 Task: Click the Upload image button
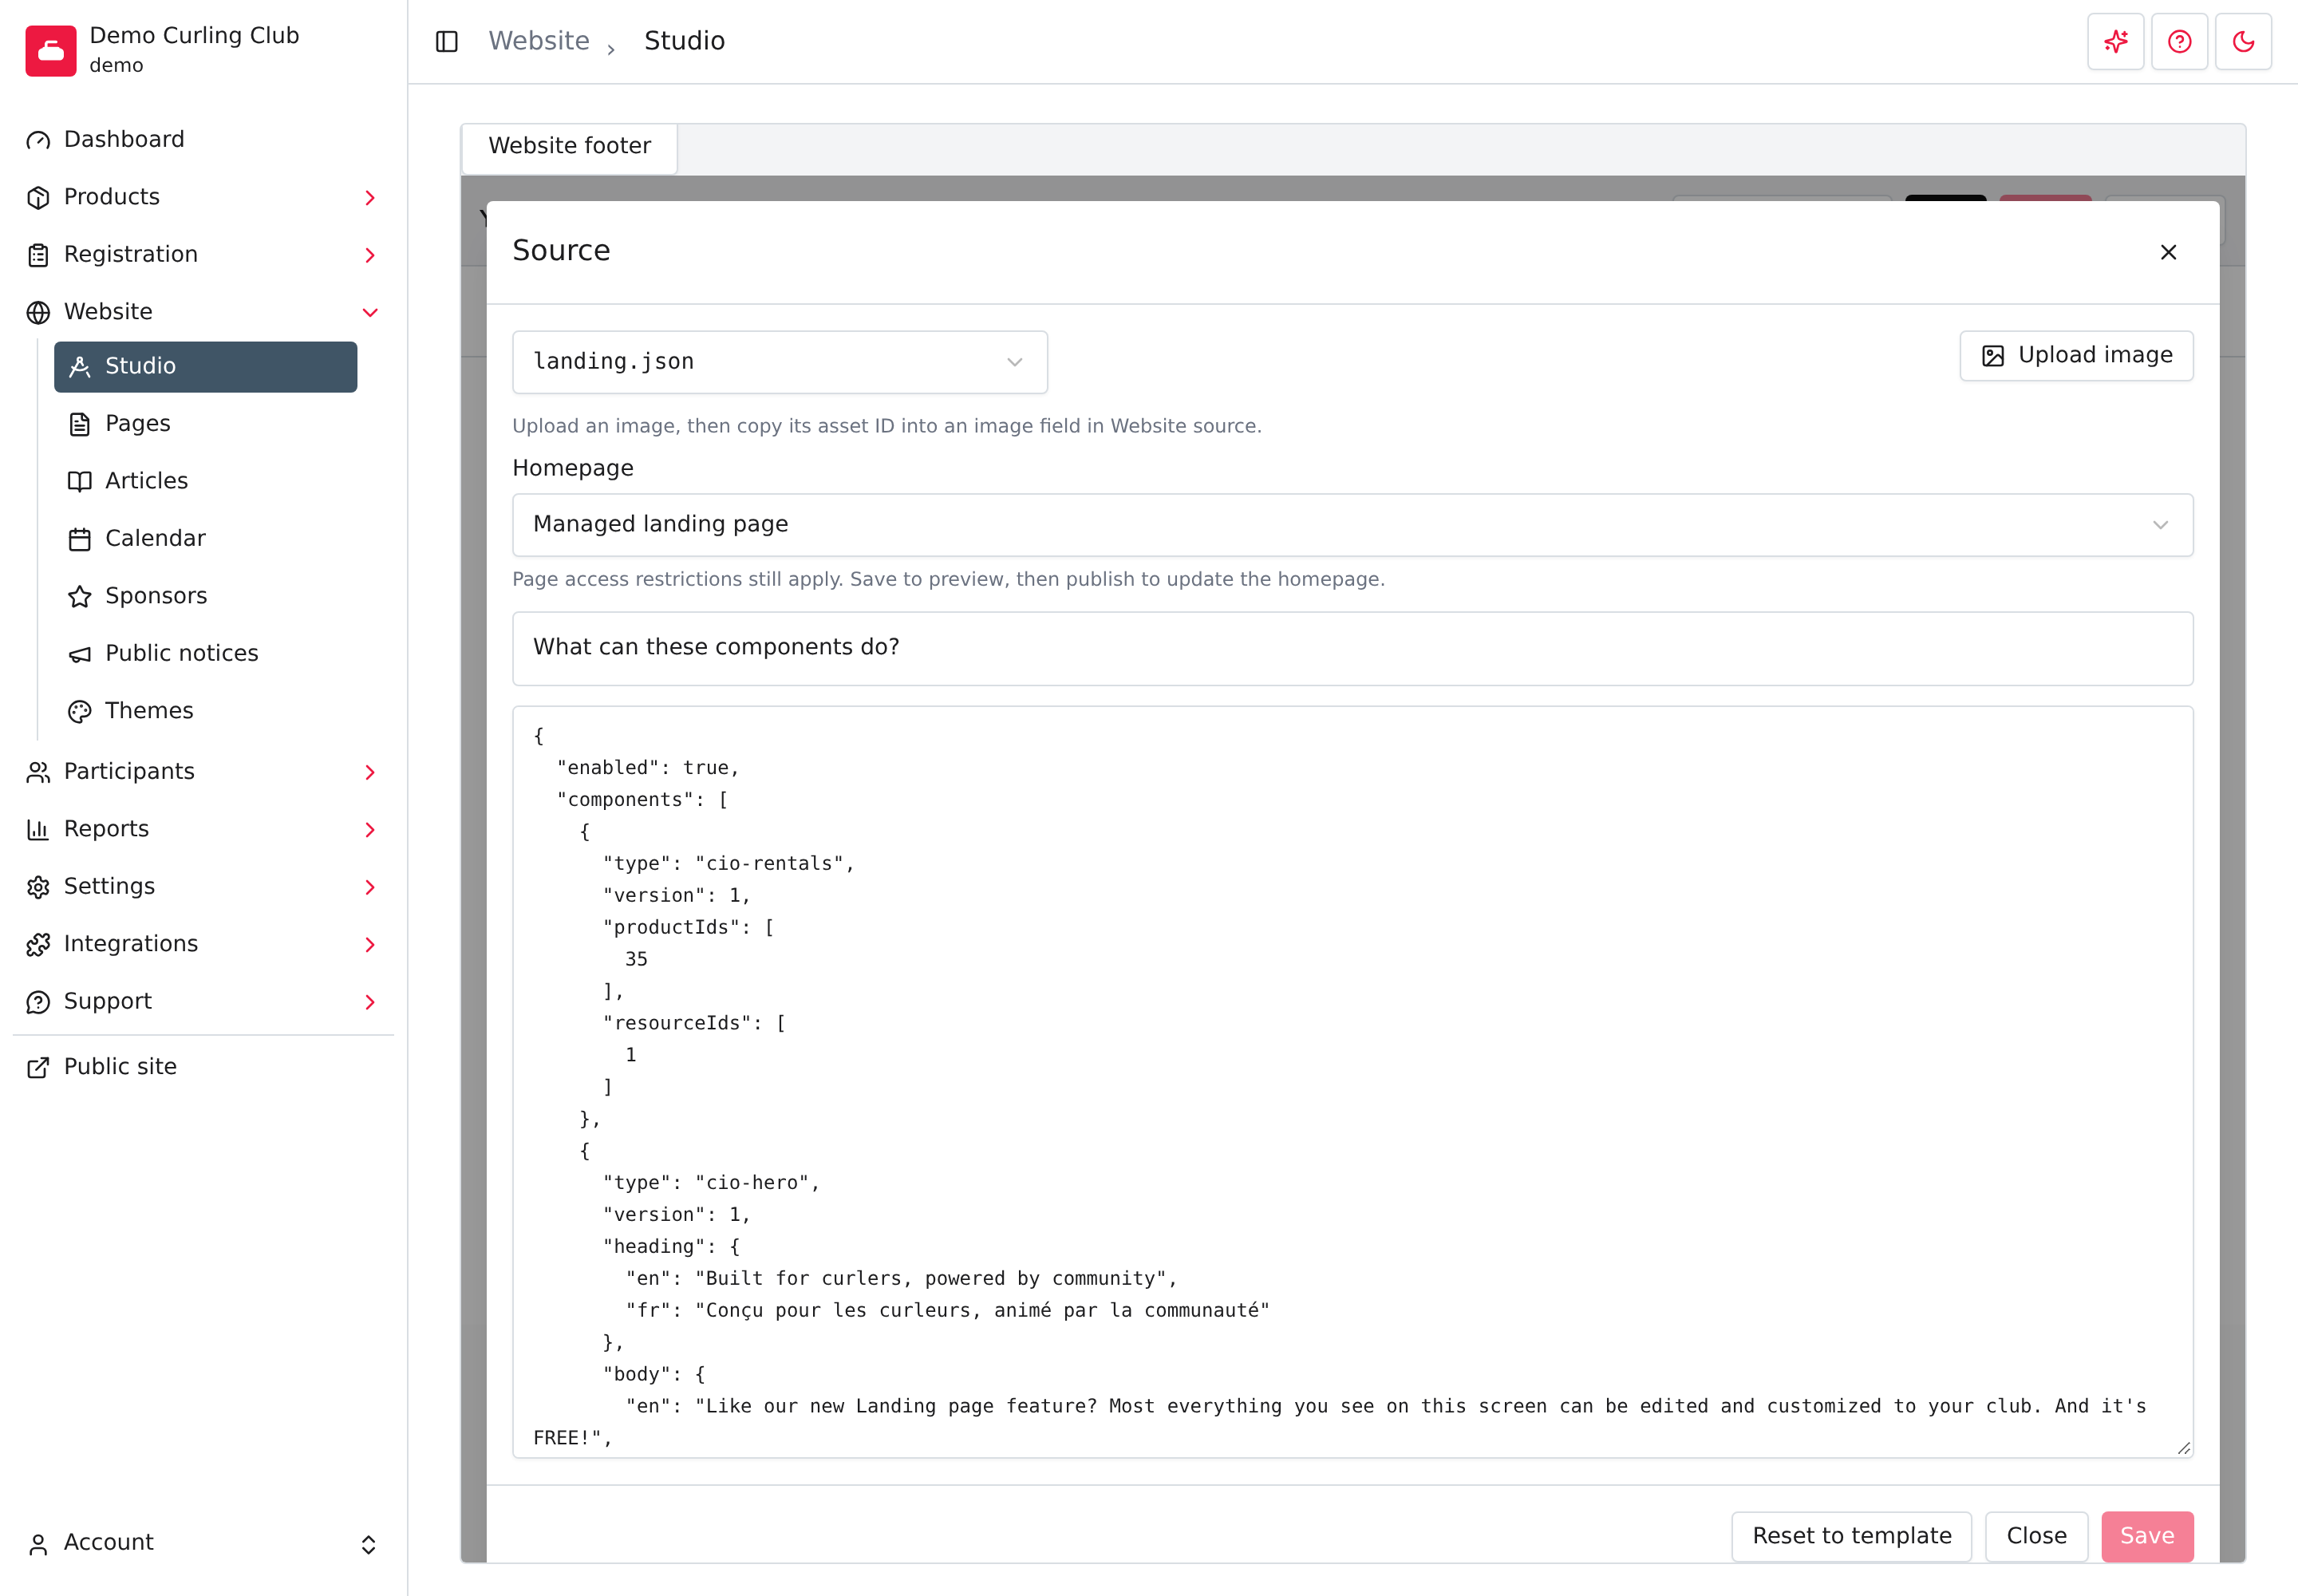2076,356
